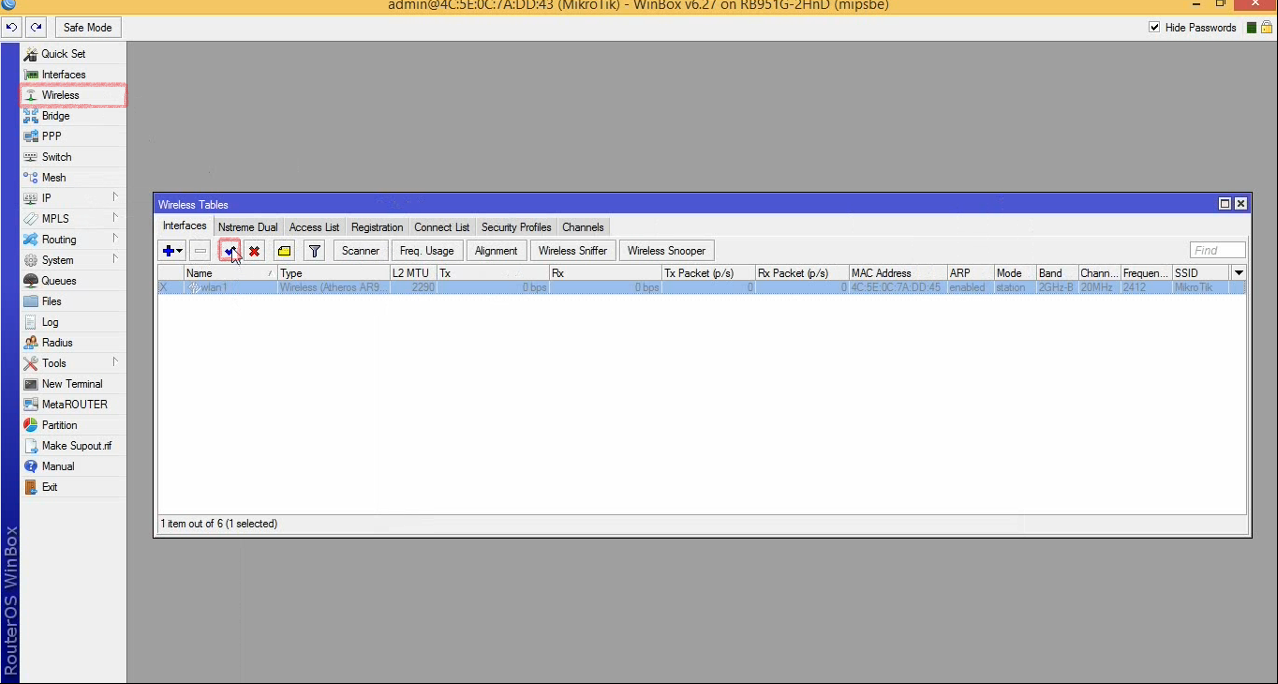Click Make Supout.rif
The width and height of the screenshot is (1278, 684).
click(x=72, y=446)
